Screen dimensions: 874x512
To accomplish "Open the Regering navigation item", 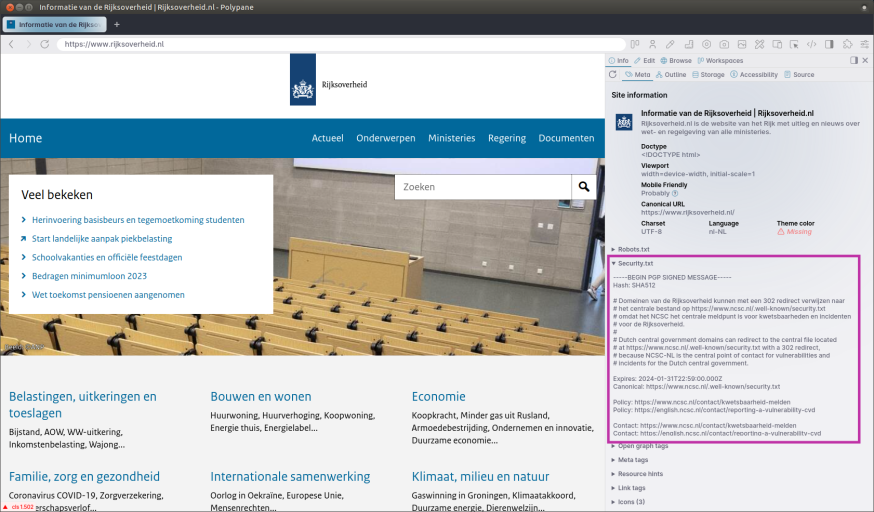I will [507, 138].
